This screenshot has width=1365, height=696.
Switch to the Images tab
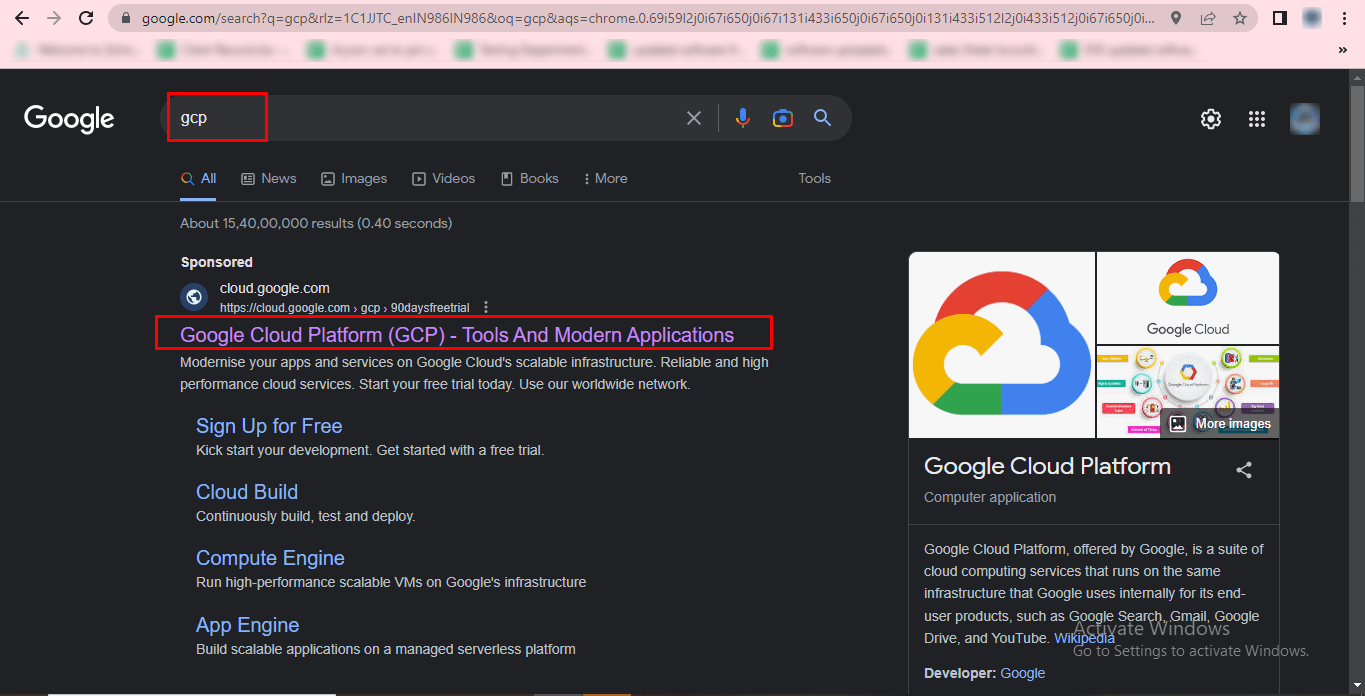tap(354, 178)
